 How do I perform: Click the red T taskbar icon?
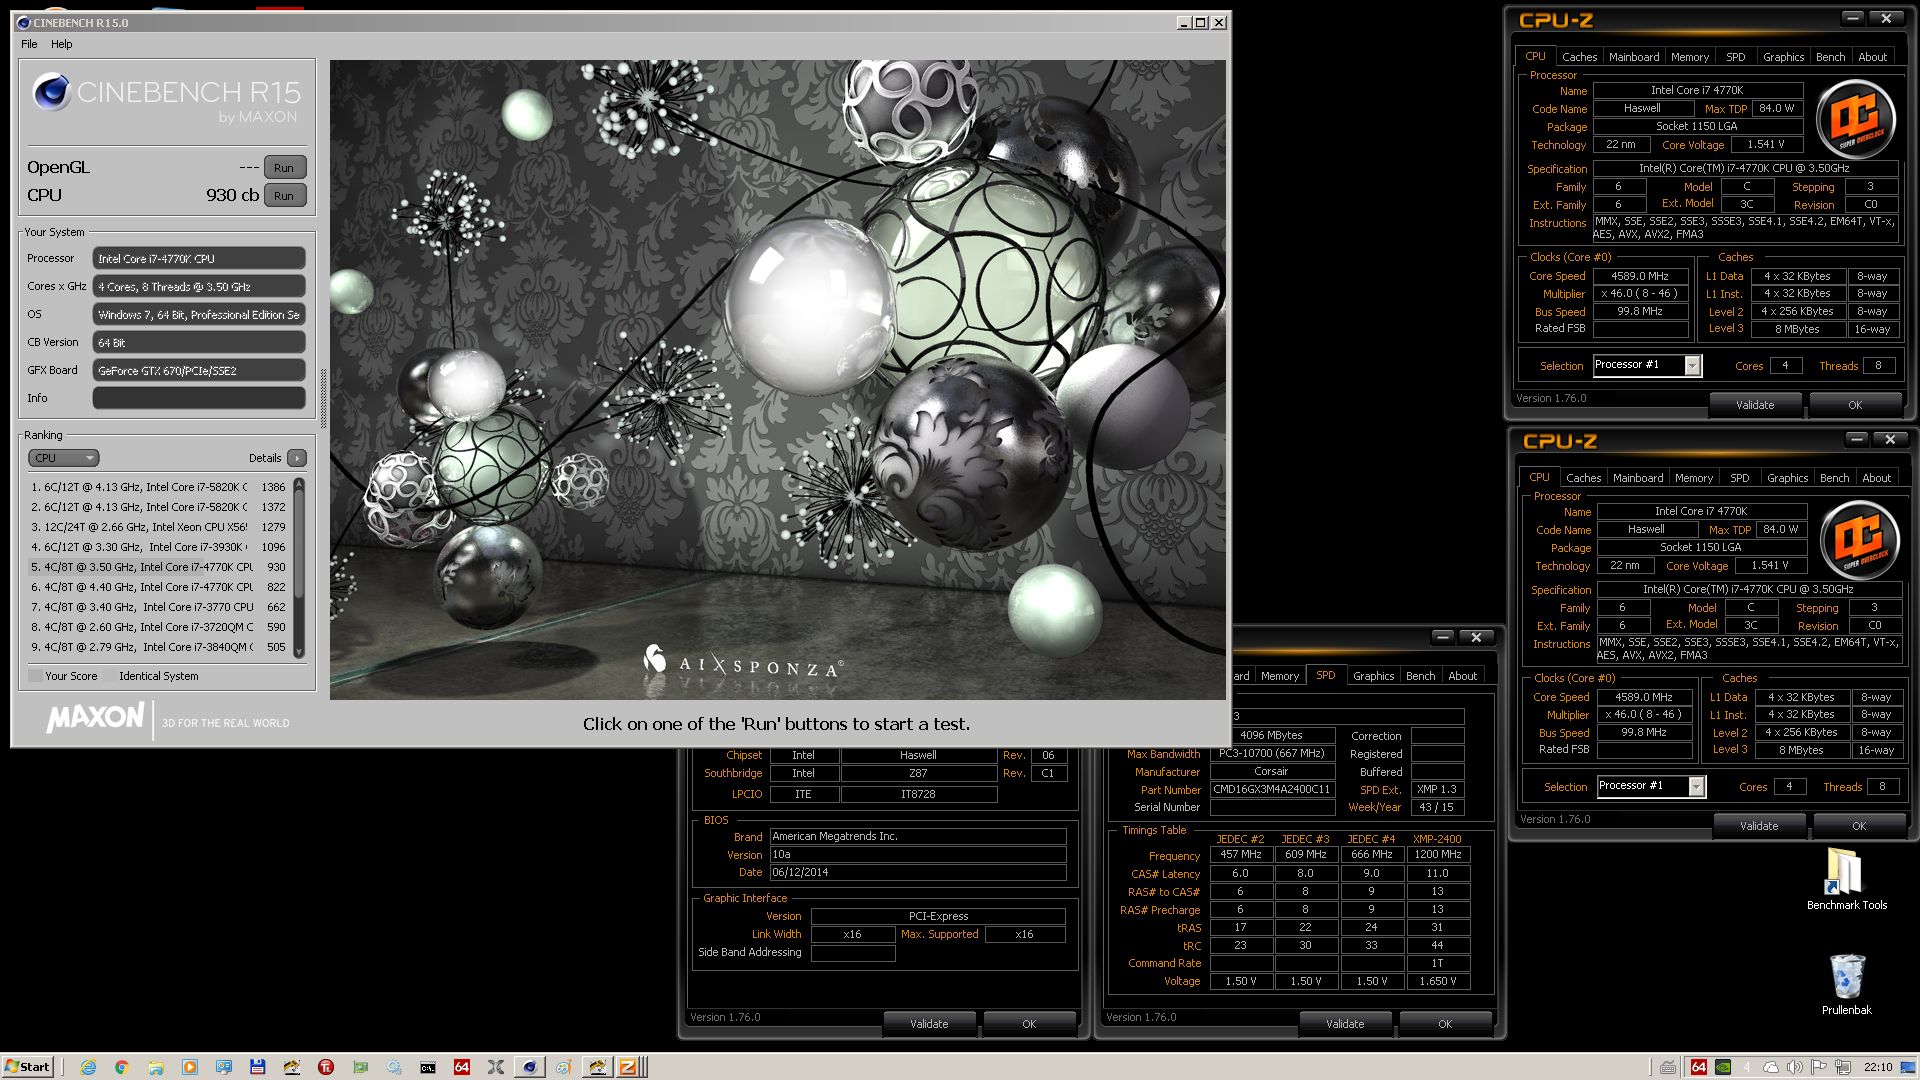[x=325, y=1067]
